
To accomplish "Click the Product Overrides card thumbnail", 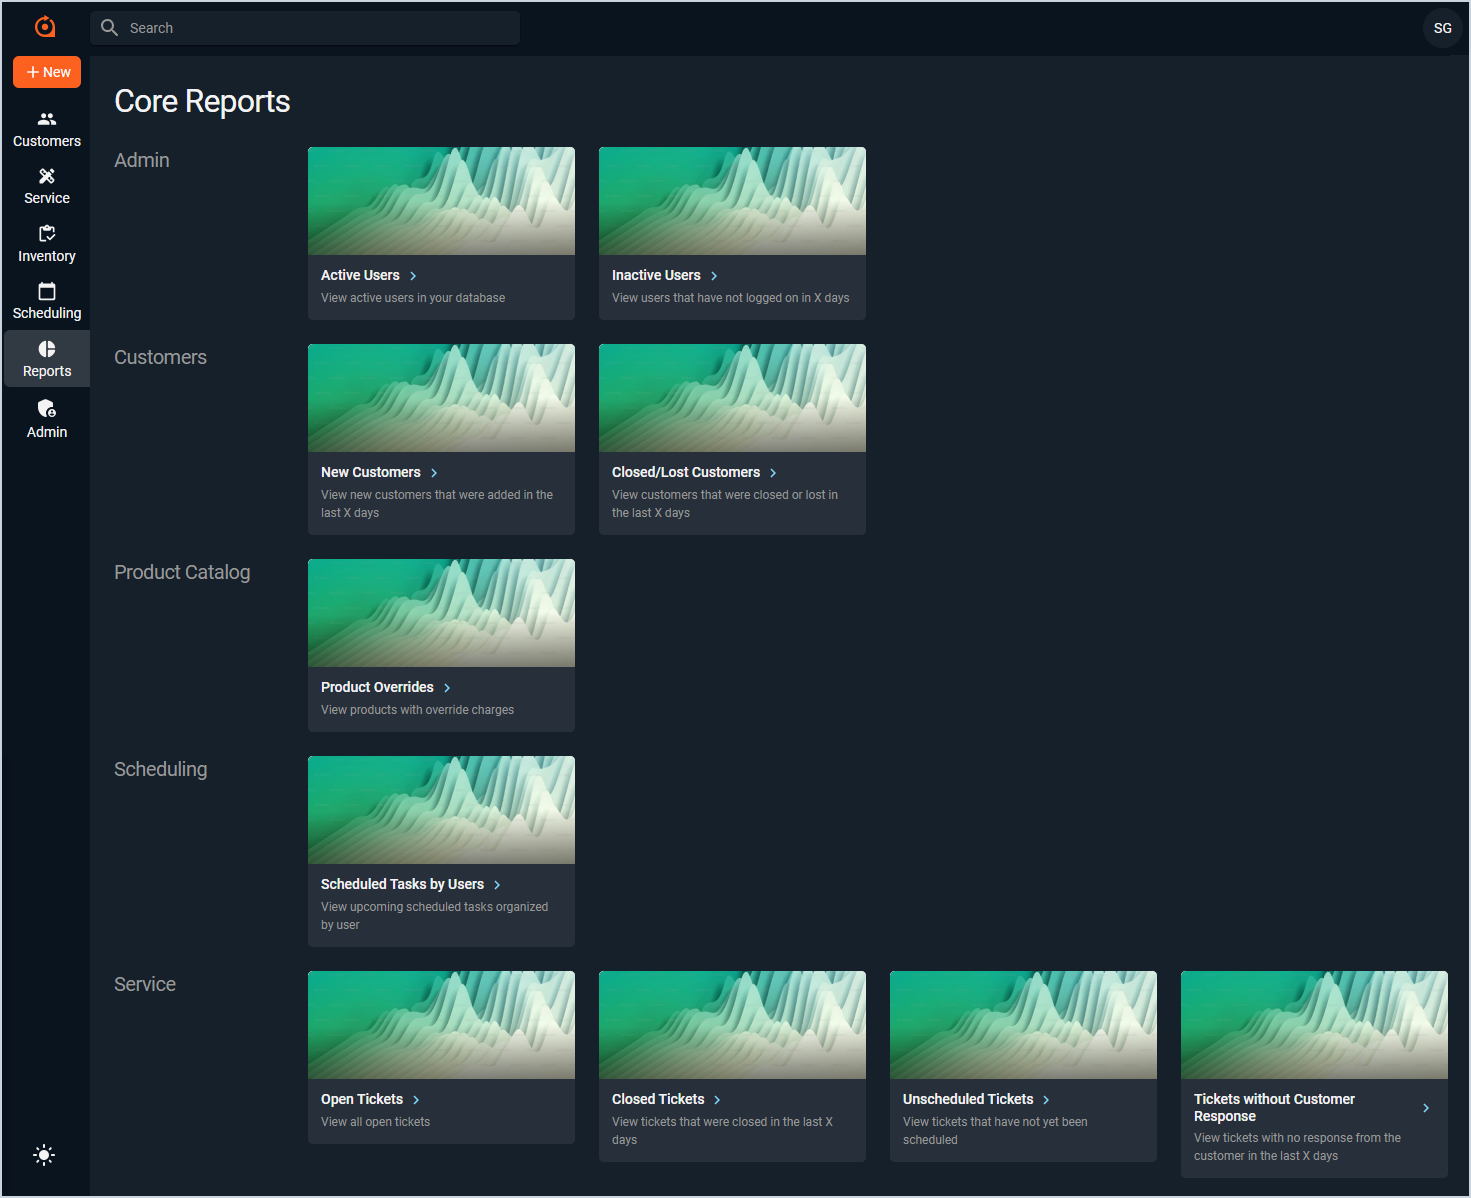I will [x=441, y=613].
